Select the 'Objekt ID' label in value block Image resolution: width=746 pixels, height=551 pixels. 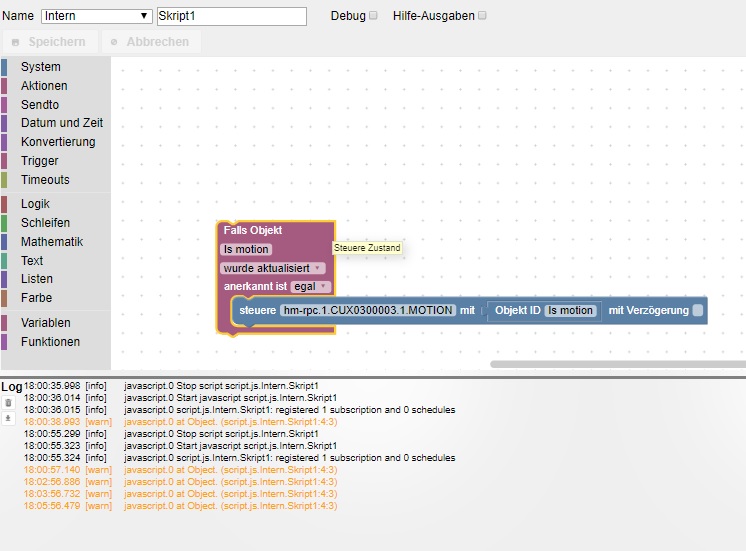coord(518,310)
